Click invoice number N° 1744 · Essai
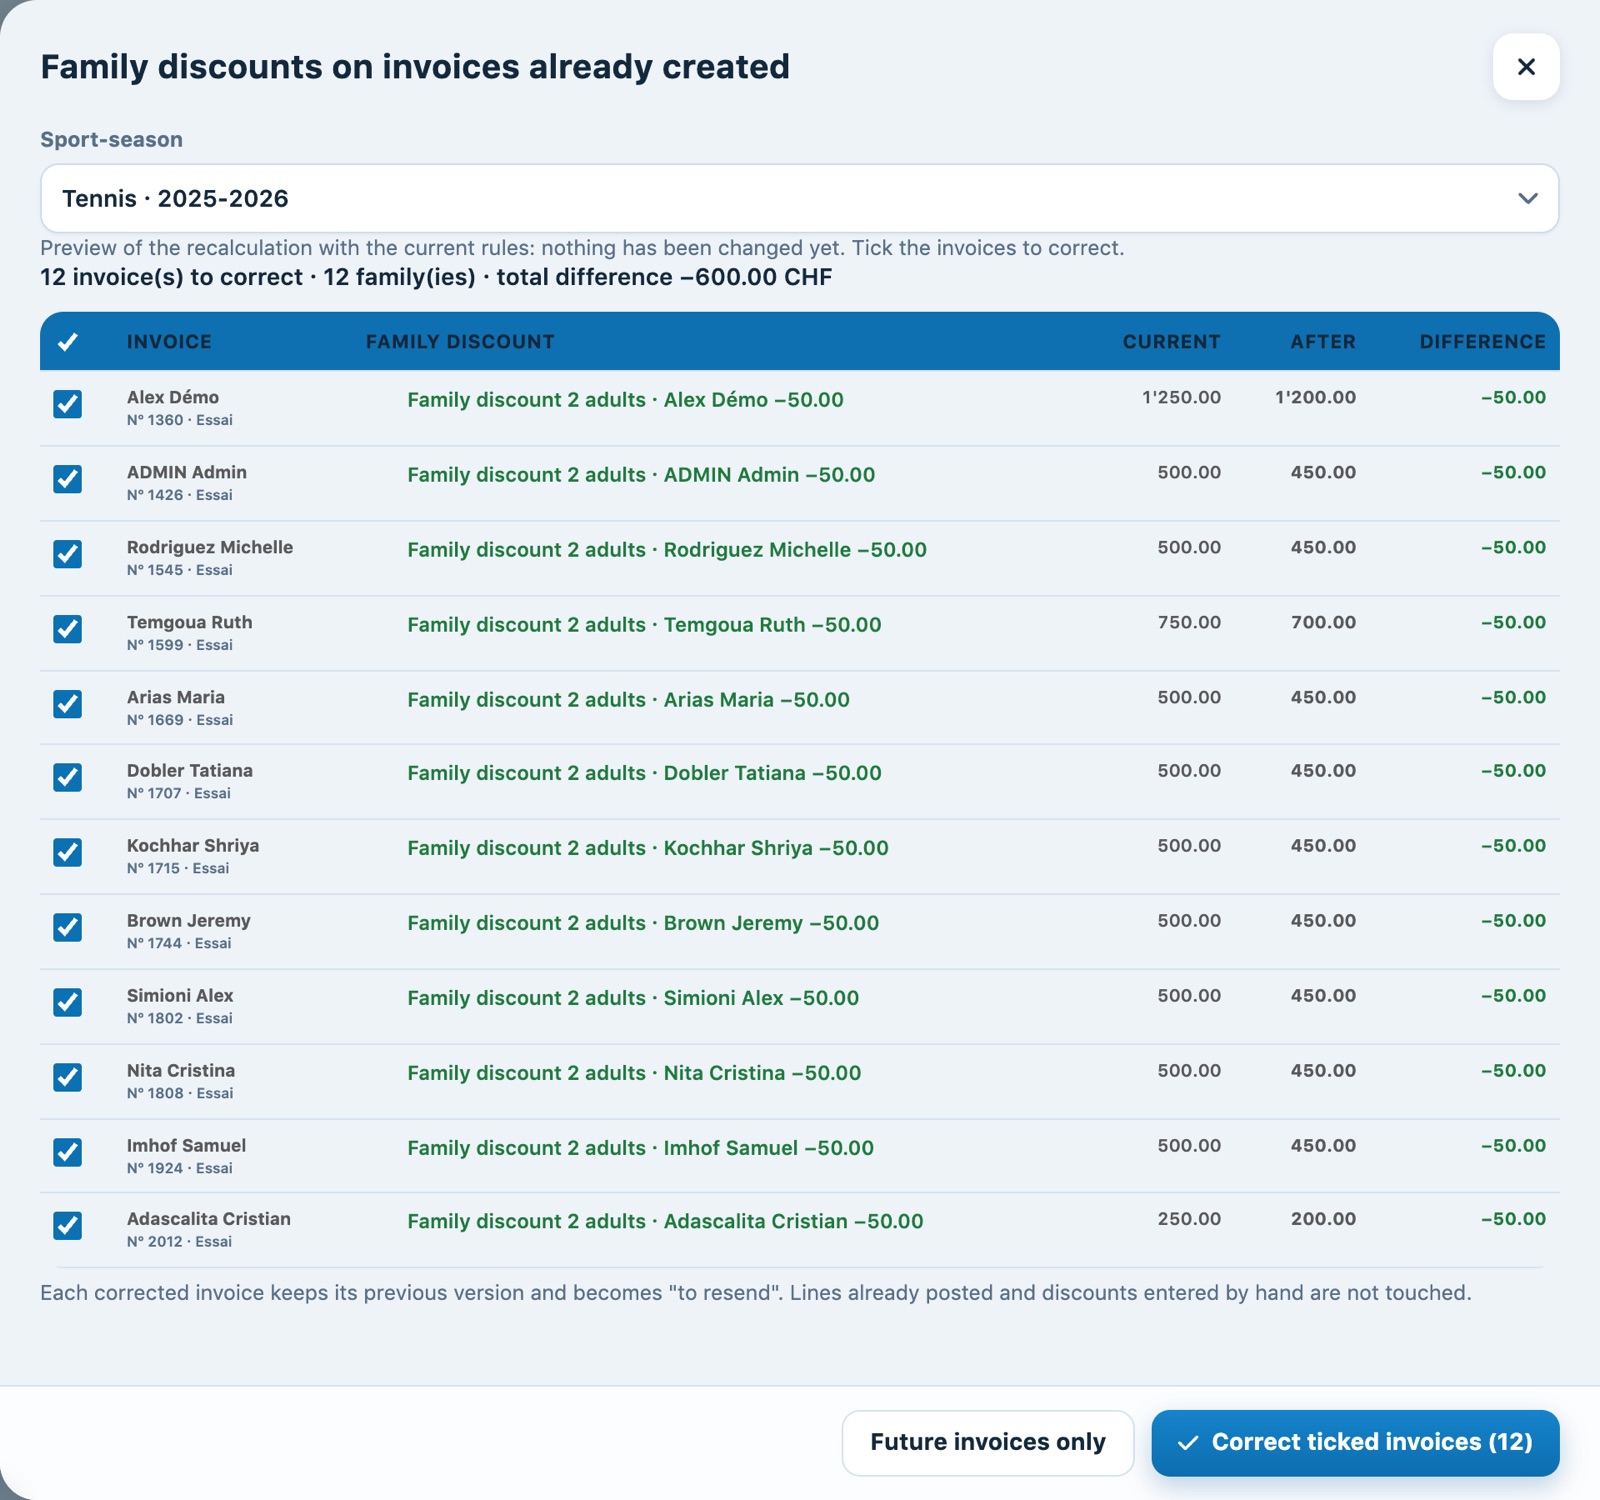 pyautogui.click(x=179, y=943)
